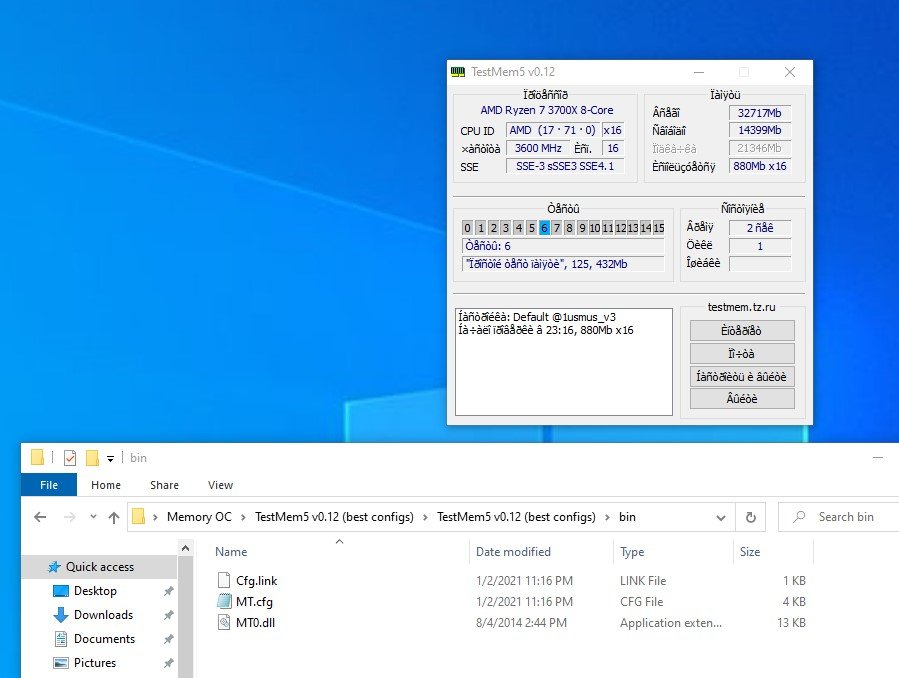
Task: Select the Cfg.link file
Action: [256, 581]
